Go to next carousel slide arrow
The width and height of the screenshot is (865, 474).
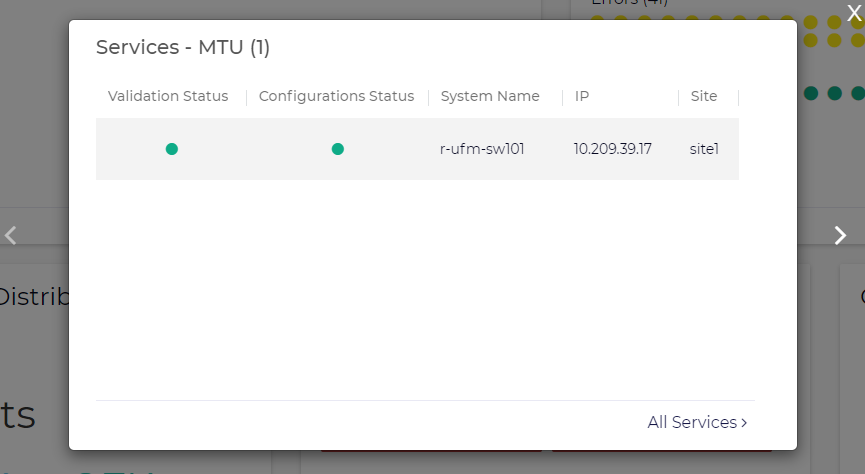(x=840, y=235)
